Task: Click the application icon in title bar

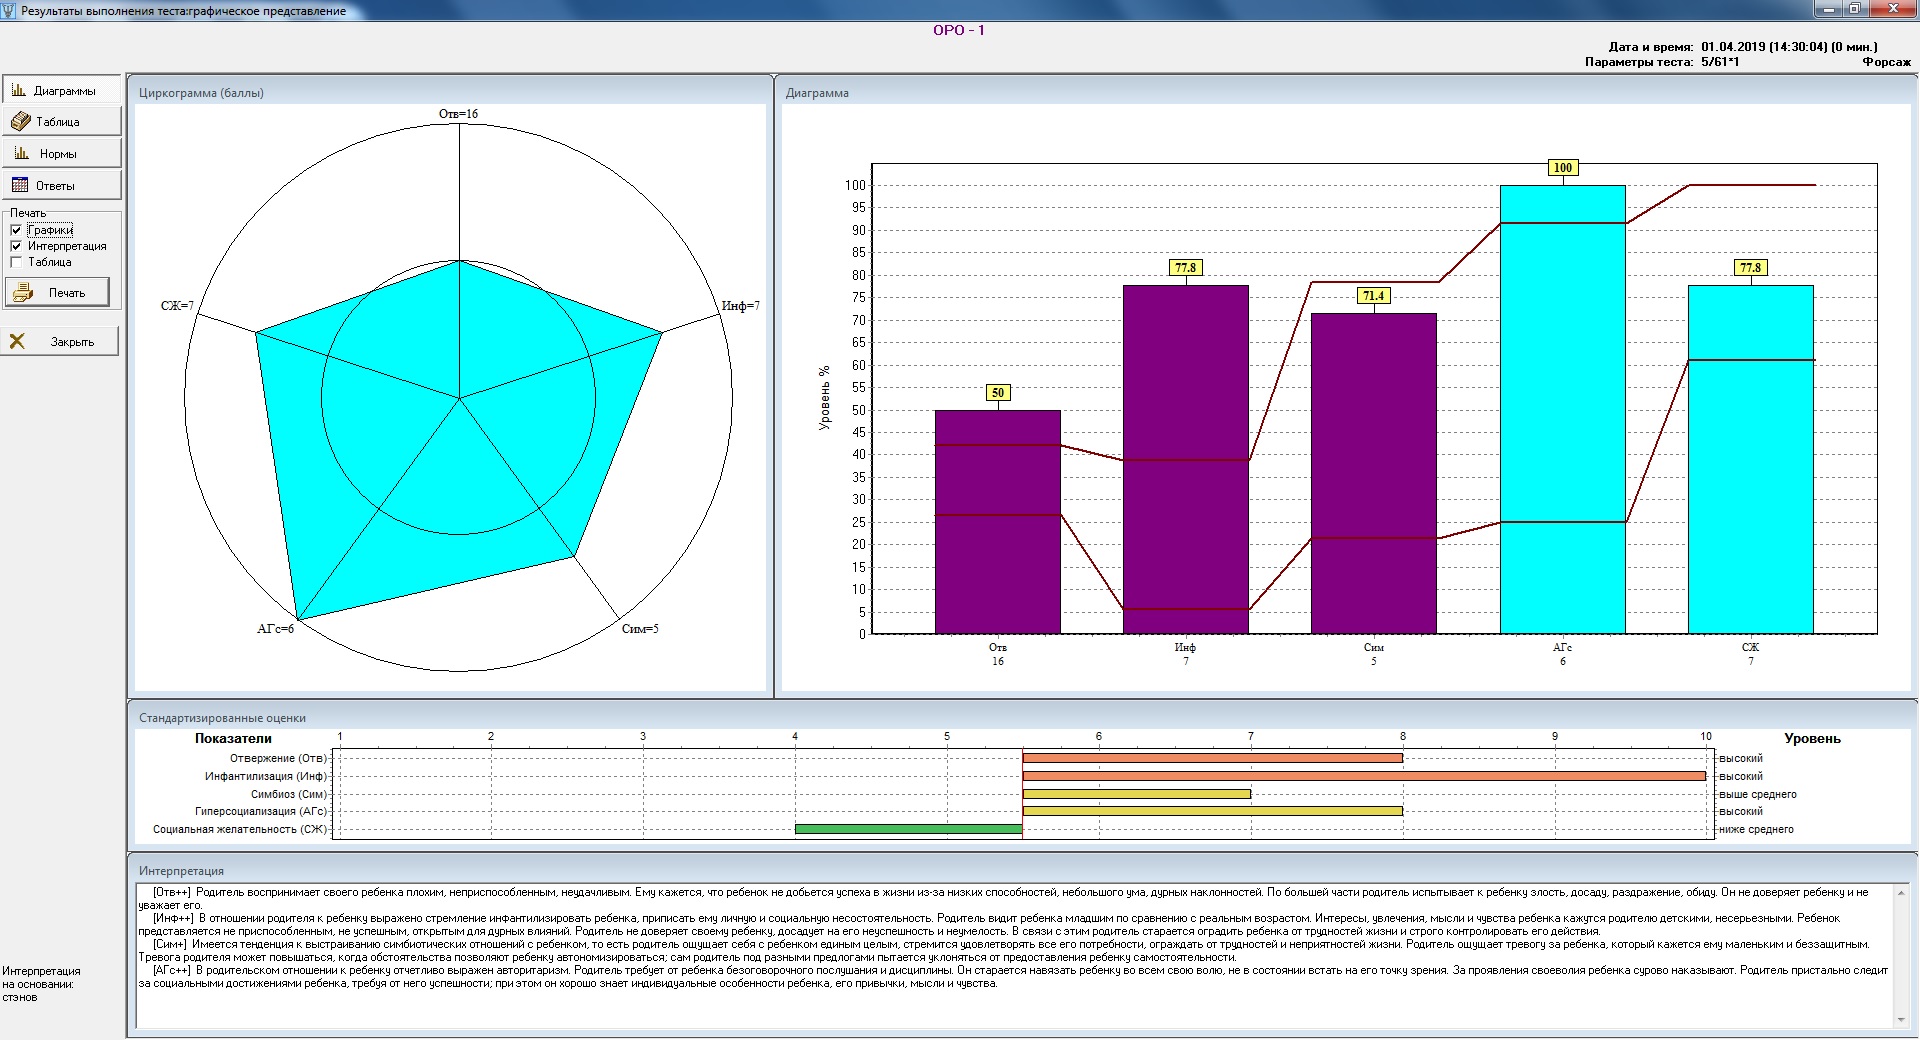Action: point(10,10)
